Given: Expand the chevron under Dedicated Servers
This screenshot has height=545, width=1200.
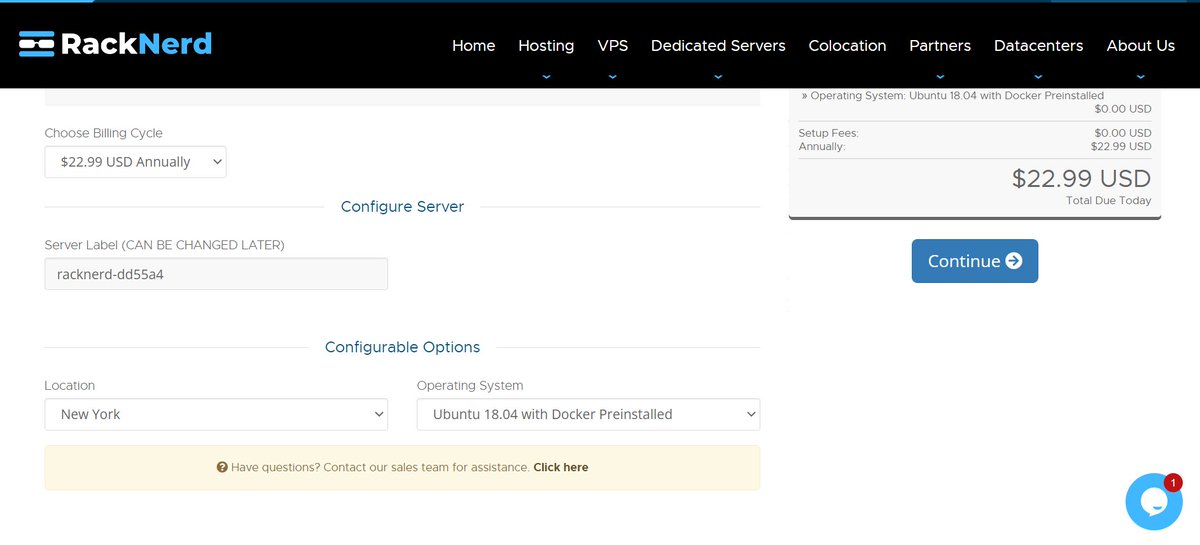Looking at the screenshot, I should tap(718, 76).
